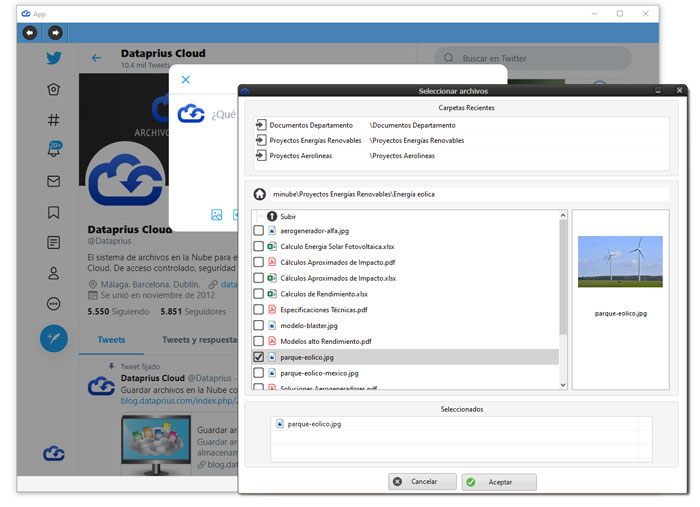Click PDF icon of Especificaciones Técnicas.pdf

pyautogui.click(x=272, y=309)
